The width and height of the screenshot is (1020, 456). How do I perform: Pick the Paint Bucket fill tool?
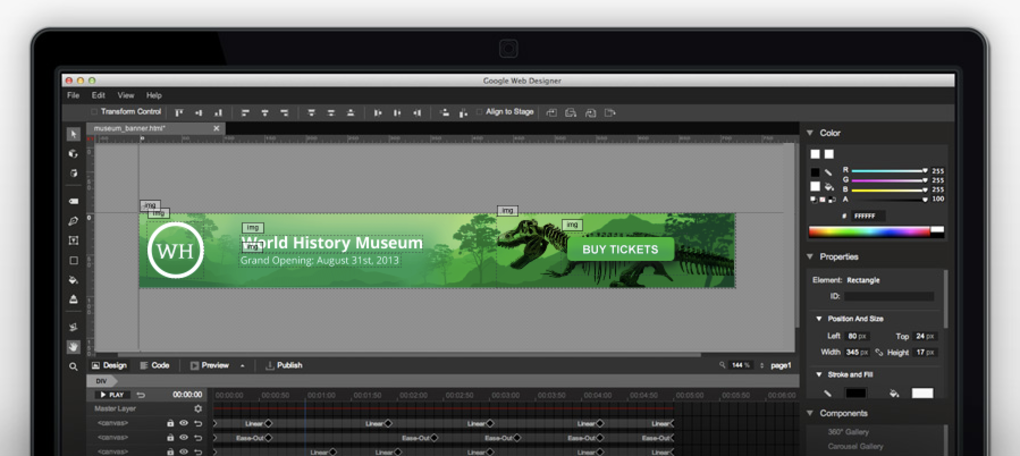point(73,280)
